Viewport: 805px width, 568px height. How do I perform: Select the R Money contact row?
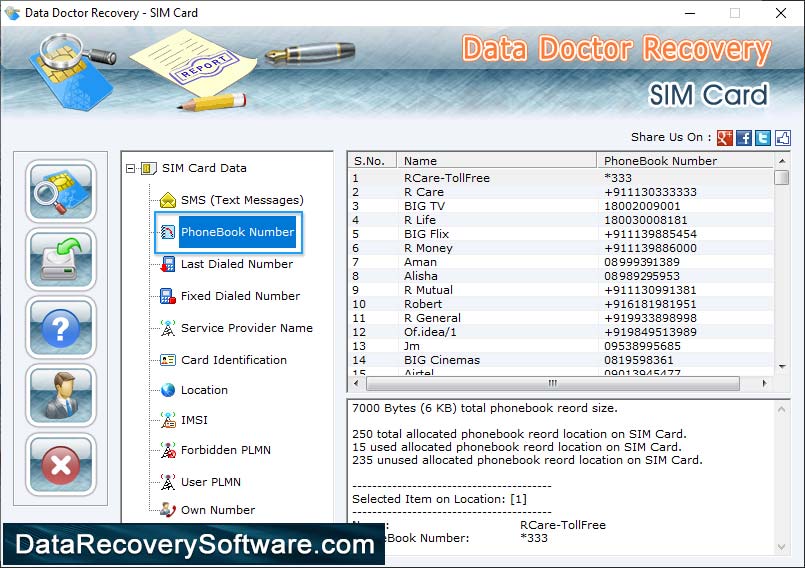(x=561, y=248)
